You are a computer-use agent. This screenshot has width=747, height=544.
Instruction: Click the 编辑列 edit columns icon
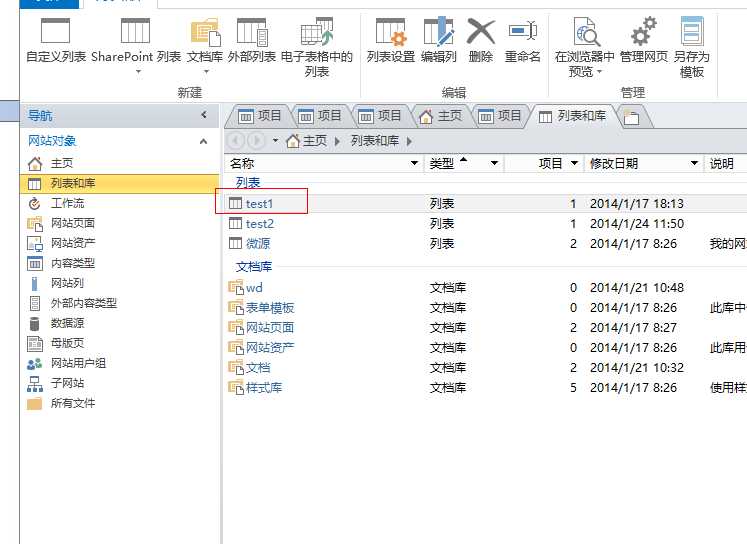point(439,31)
